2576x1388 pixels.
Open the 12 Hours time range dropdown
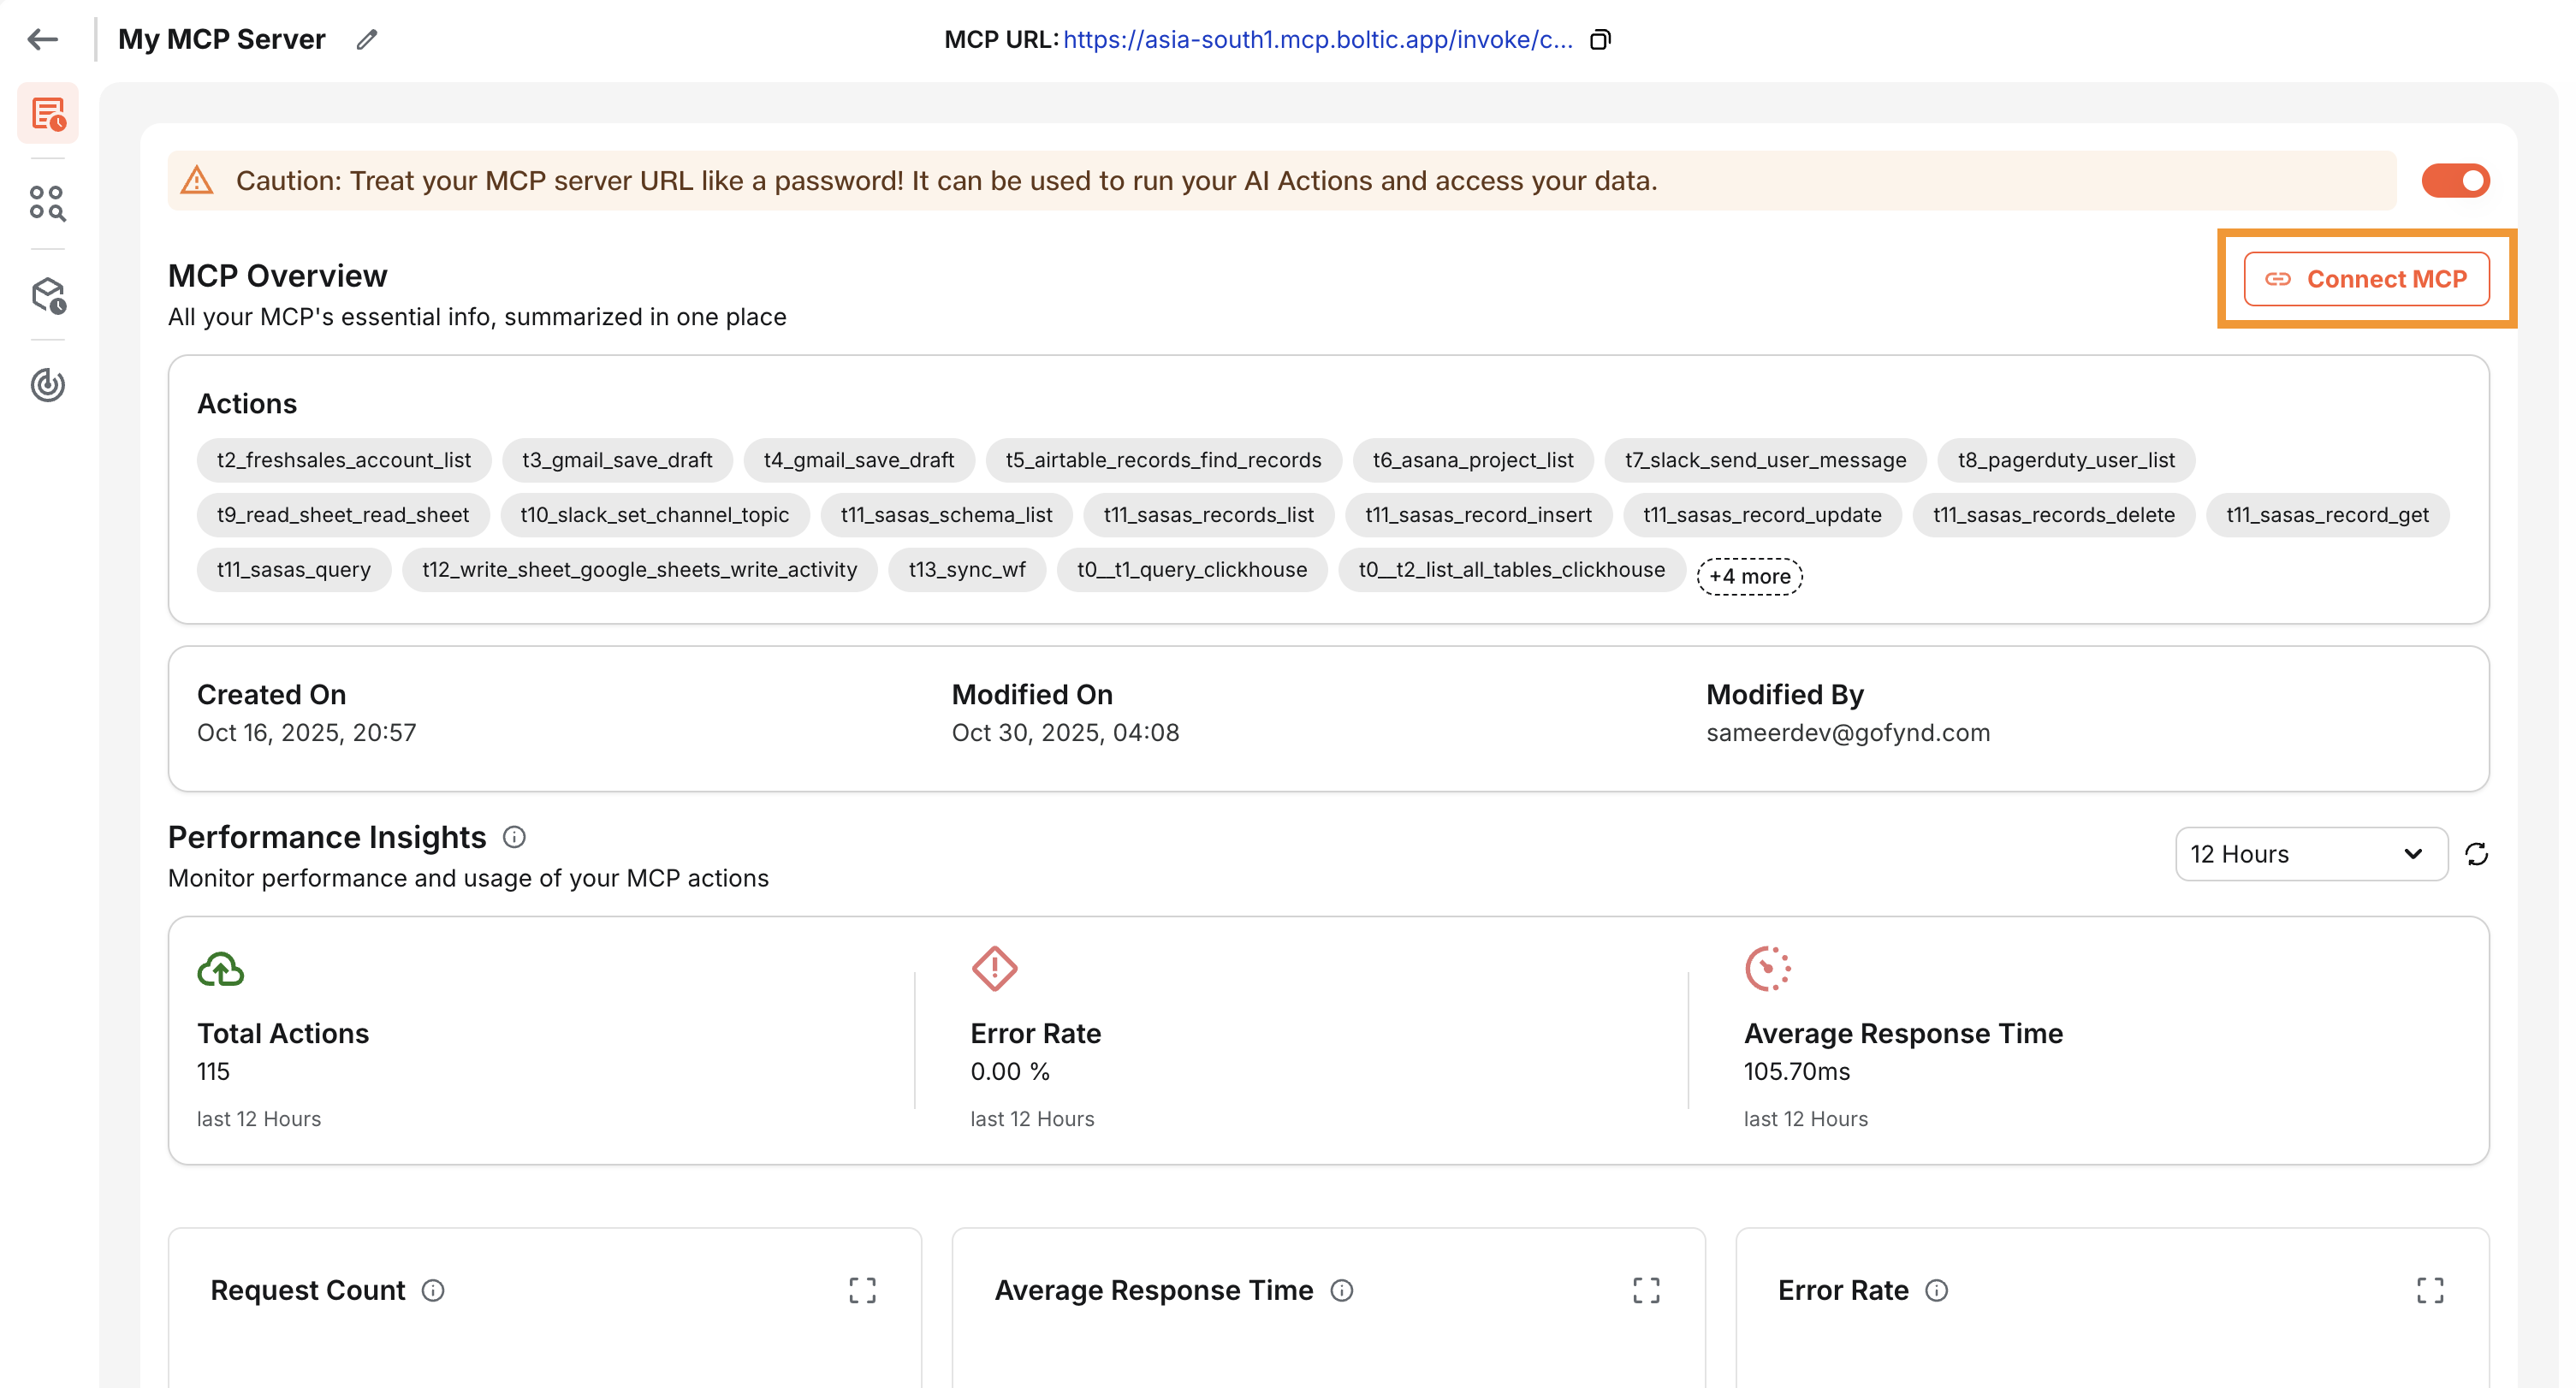click(x=2310, y=854)
